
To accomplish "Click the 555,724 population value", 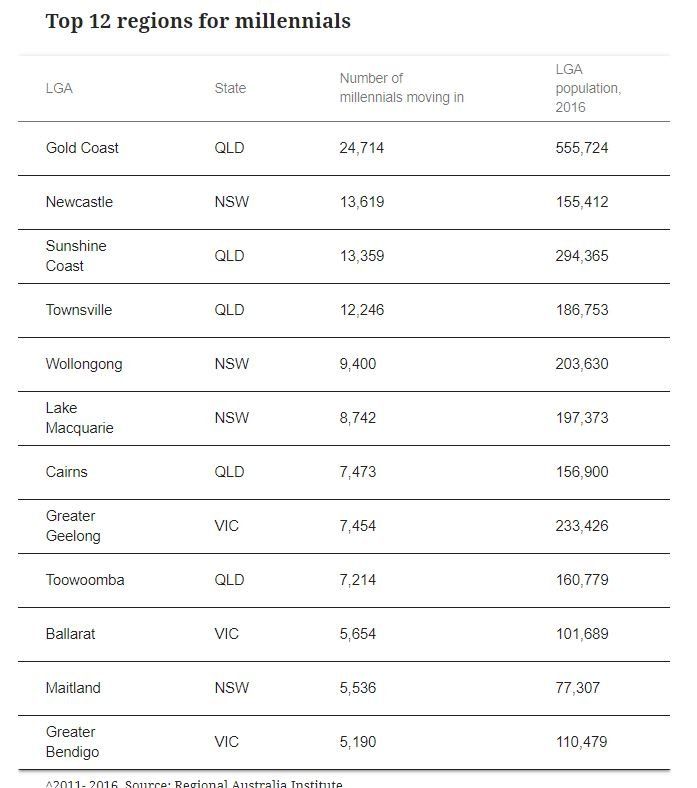I will 582,148.
